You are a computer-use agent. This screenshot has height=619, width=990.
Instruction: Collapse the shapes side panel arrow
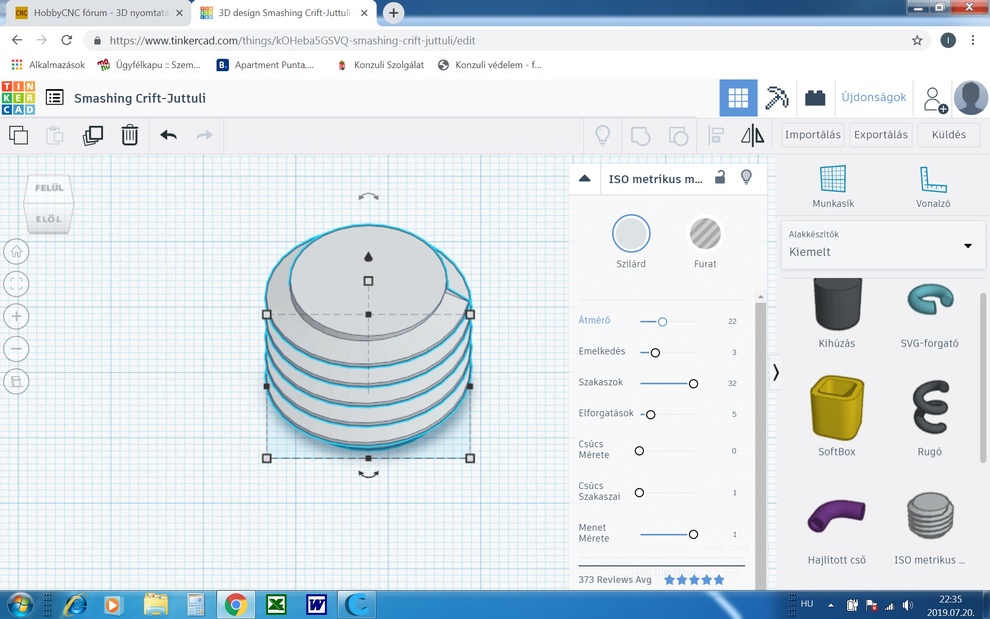tap(775, 372)
